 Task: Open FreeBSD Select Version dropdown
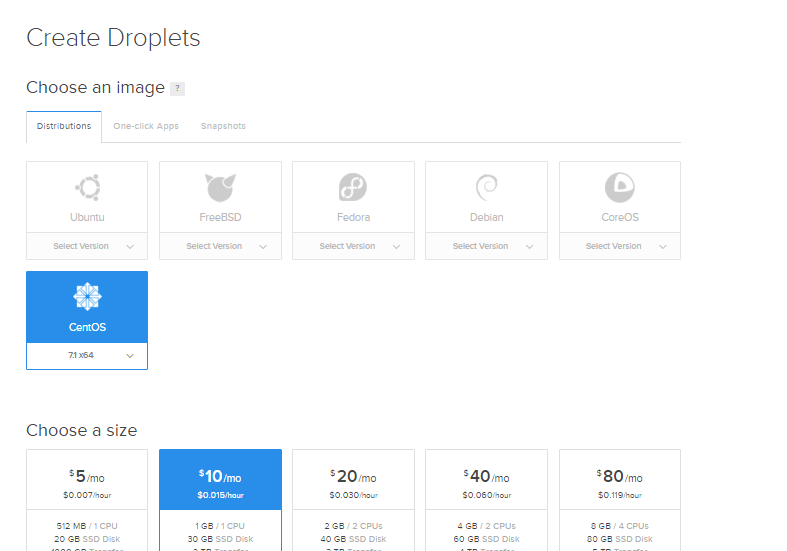[220, 246]
